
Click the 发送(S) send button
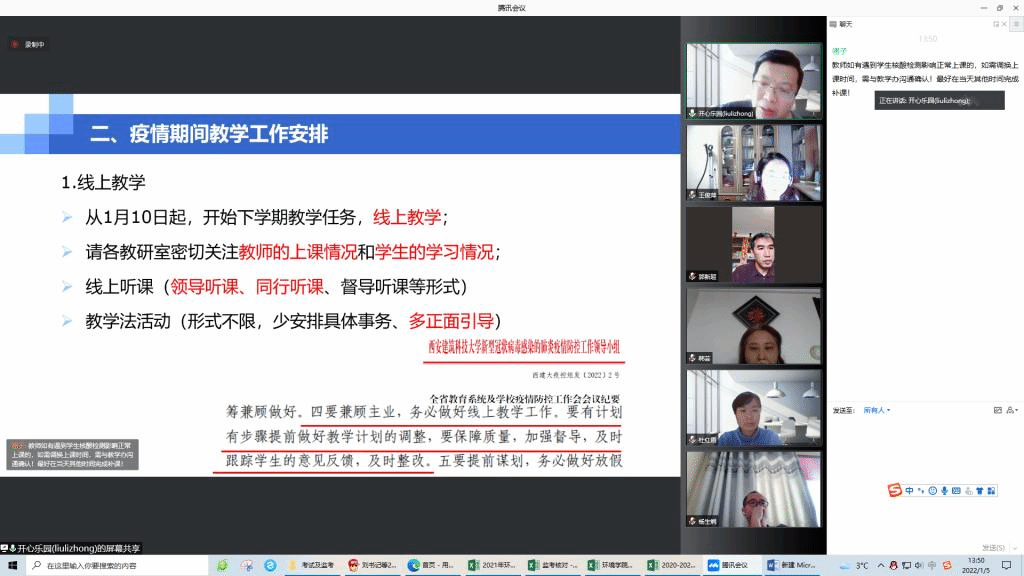coord(993,547)
